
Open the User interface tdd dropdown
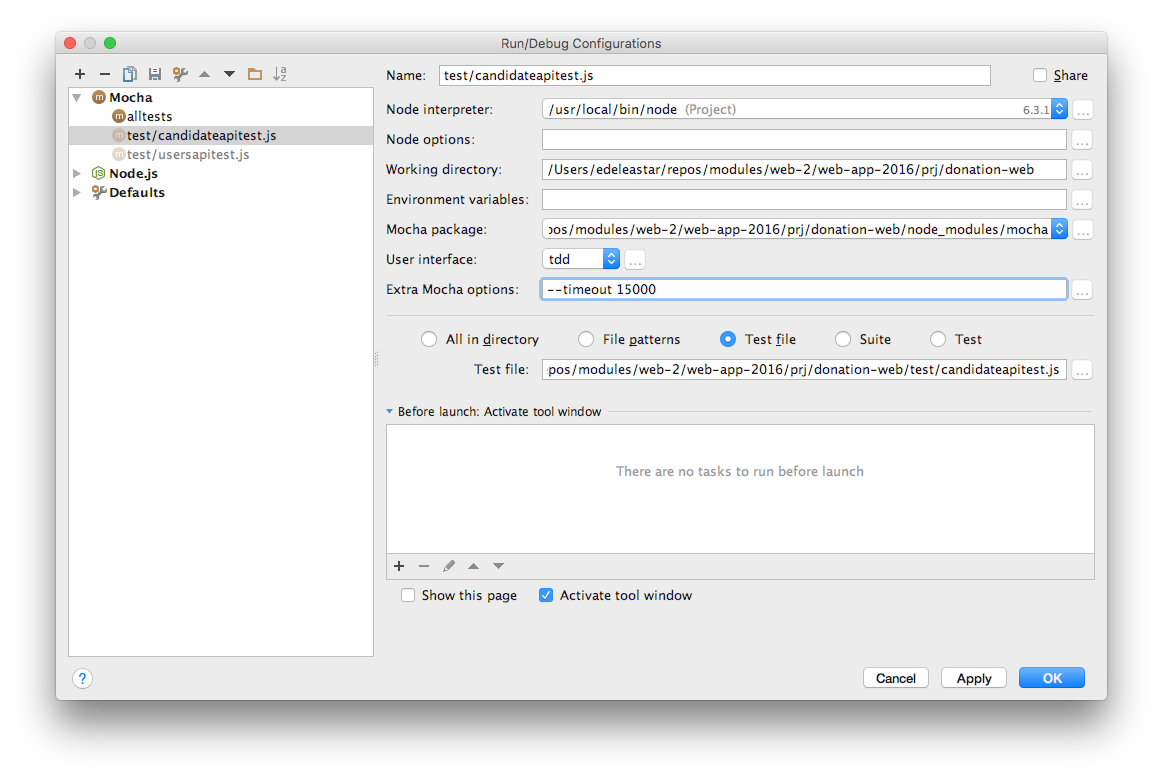point(611,259)
